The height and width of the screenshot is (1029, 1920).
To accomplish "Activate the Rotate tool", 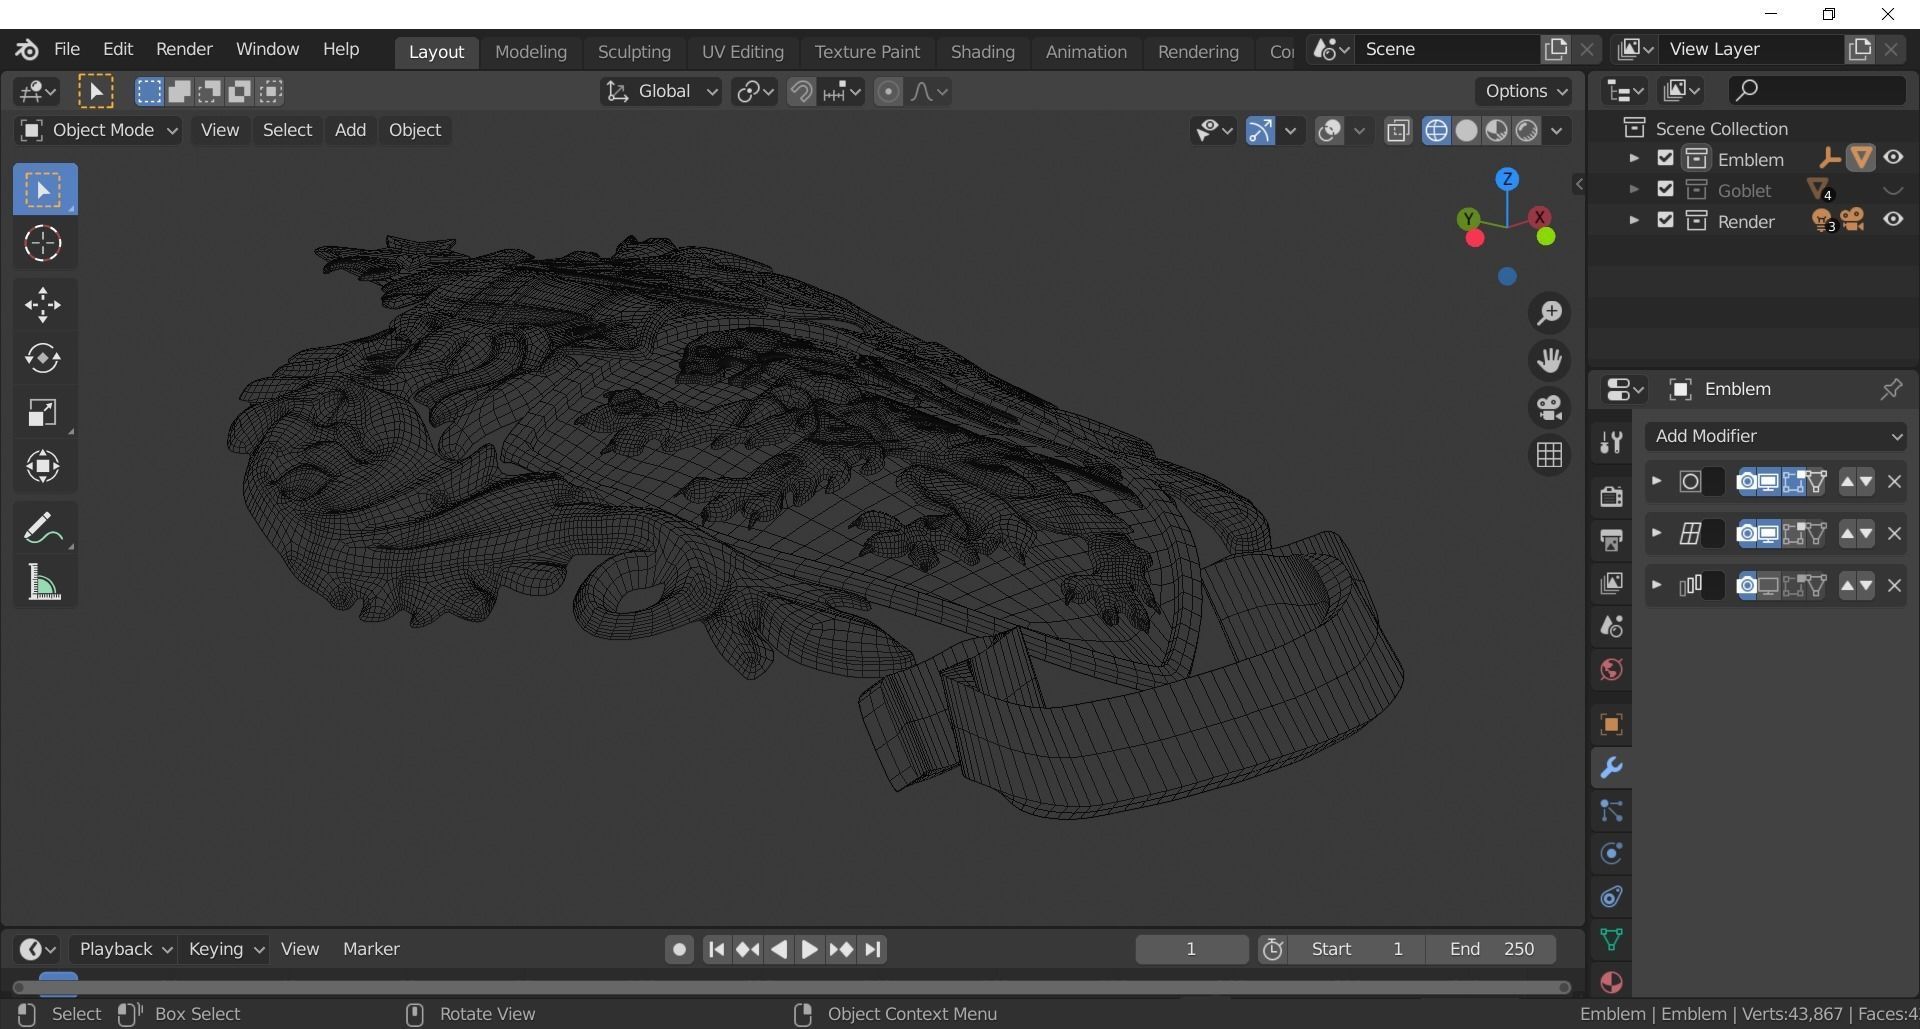I will coord(43,358).
